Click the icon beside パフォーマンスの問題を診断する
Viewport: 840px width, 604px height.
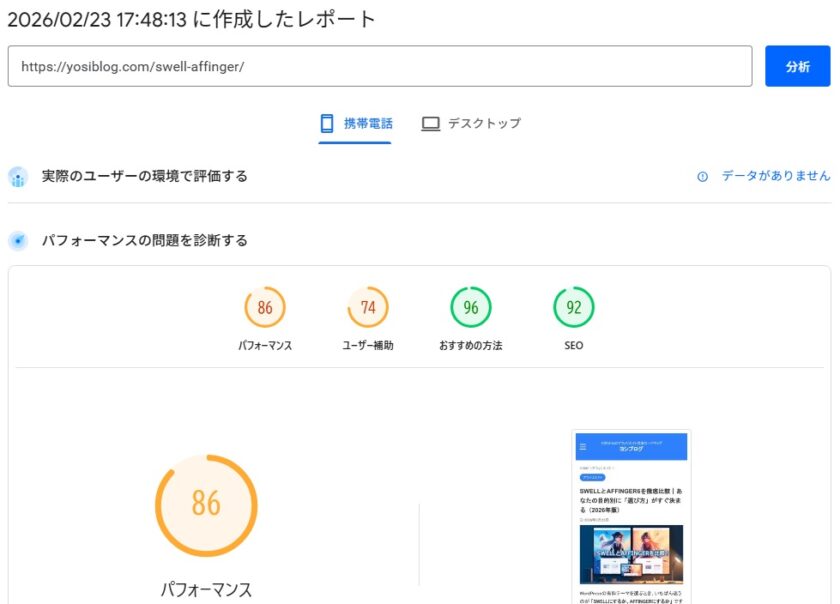[x=18, y=241]
